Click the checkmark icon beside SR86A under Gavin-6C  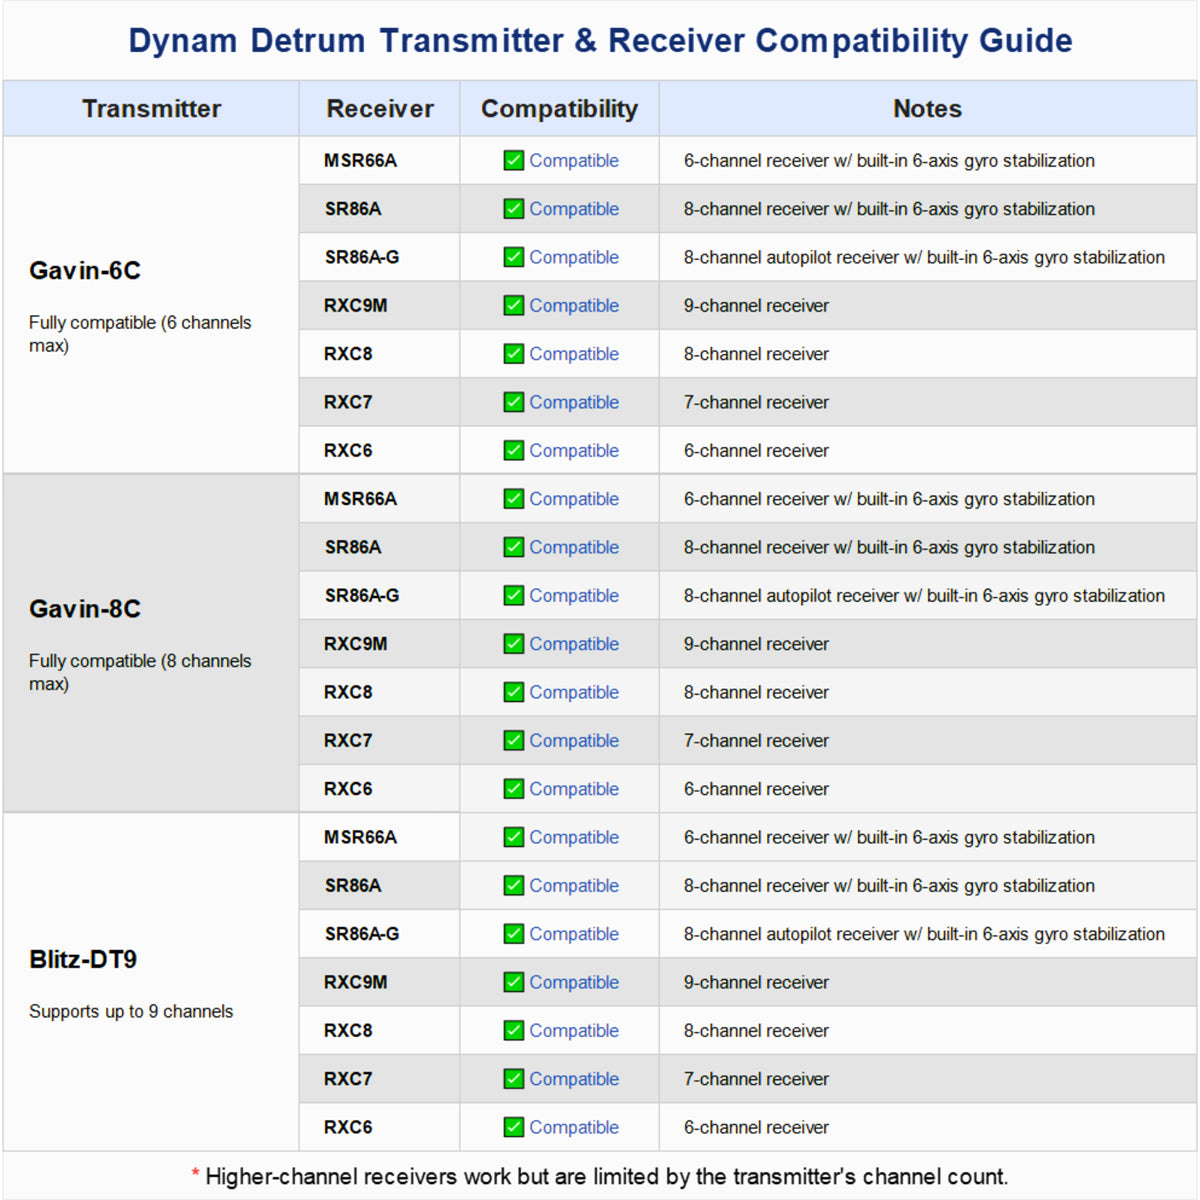click(x=513, y=208)
